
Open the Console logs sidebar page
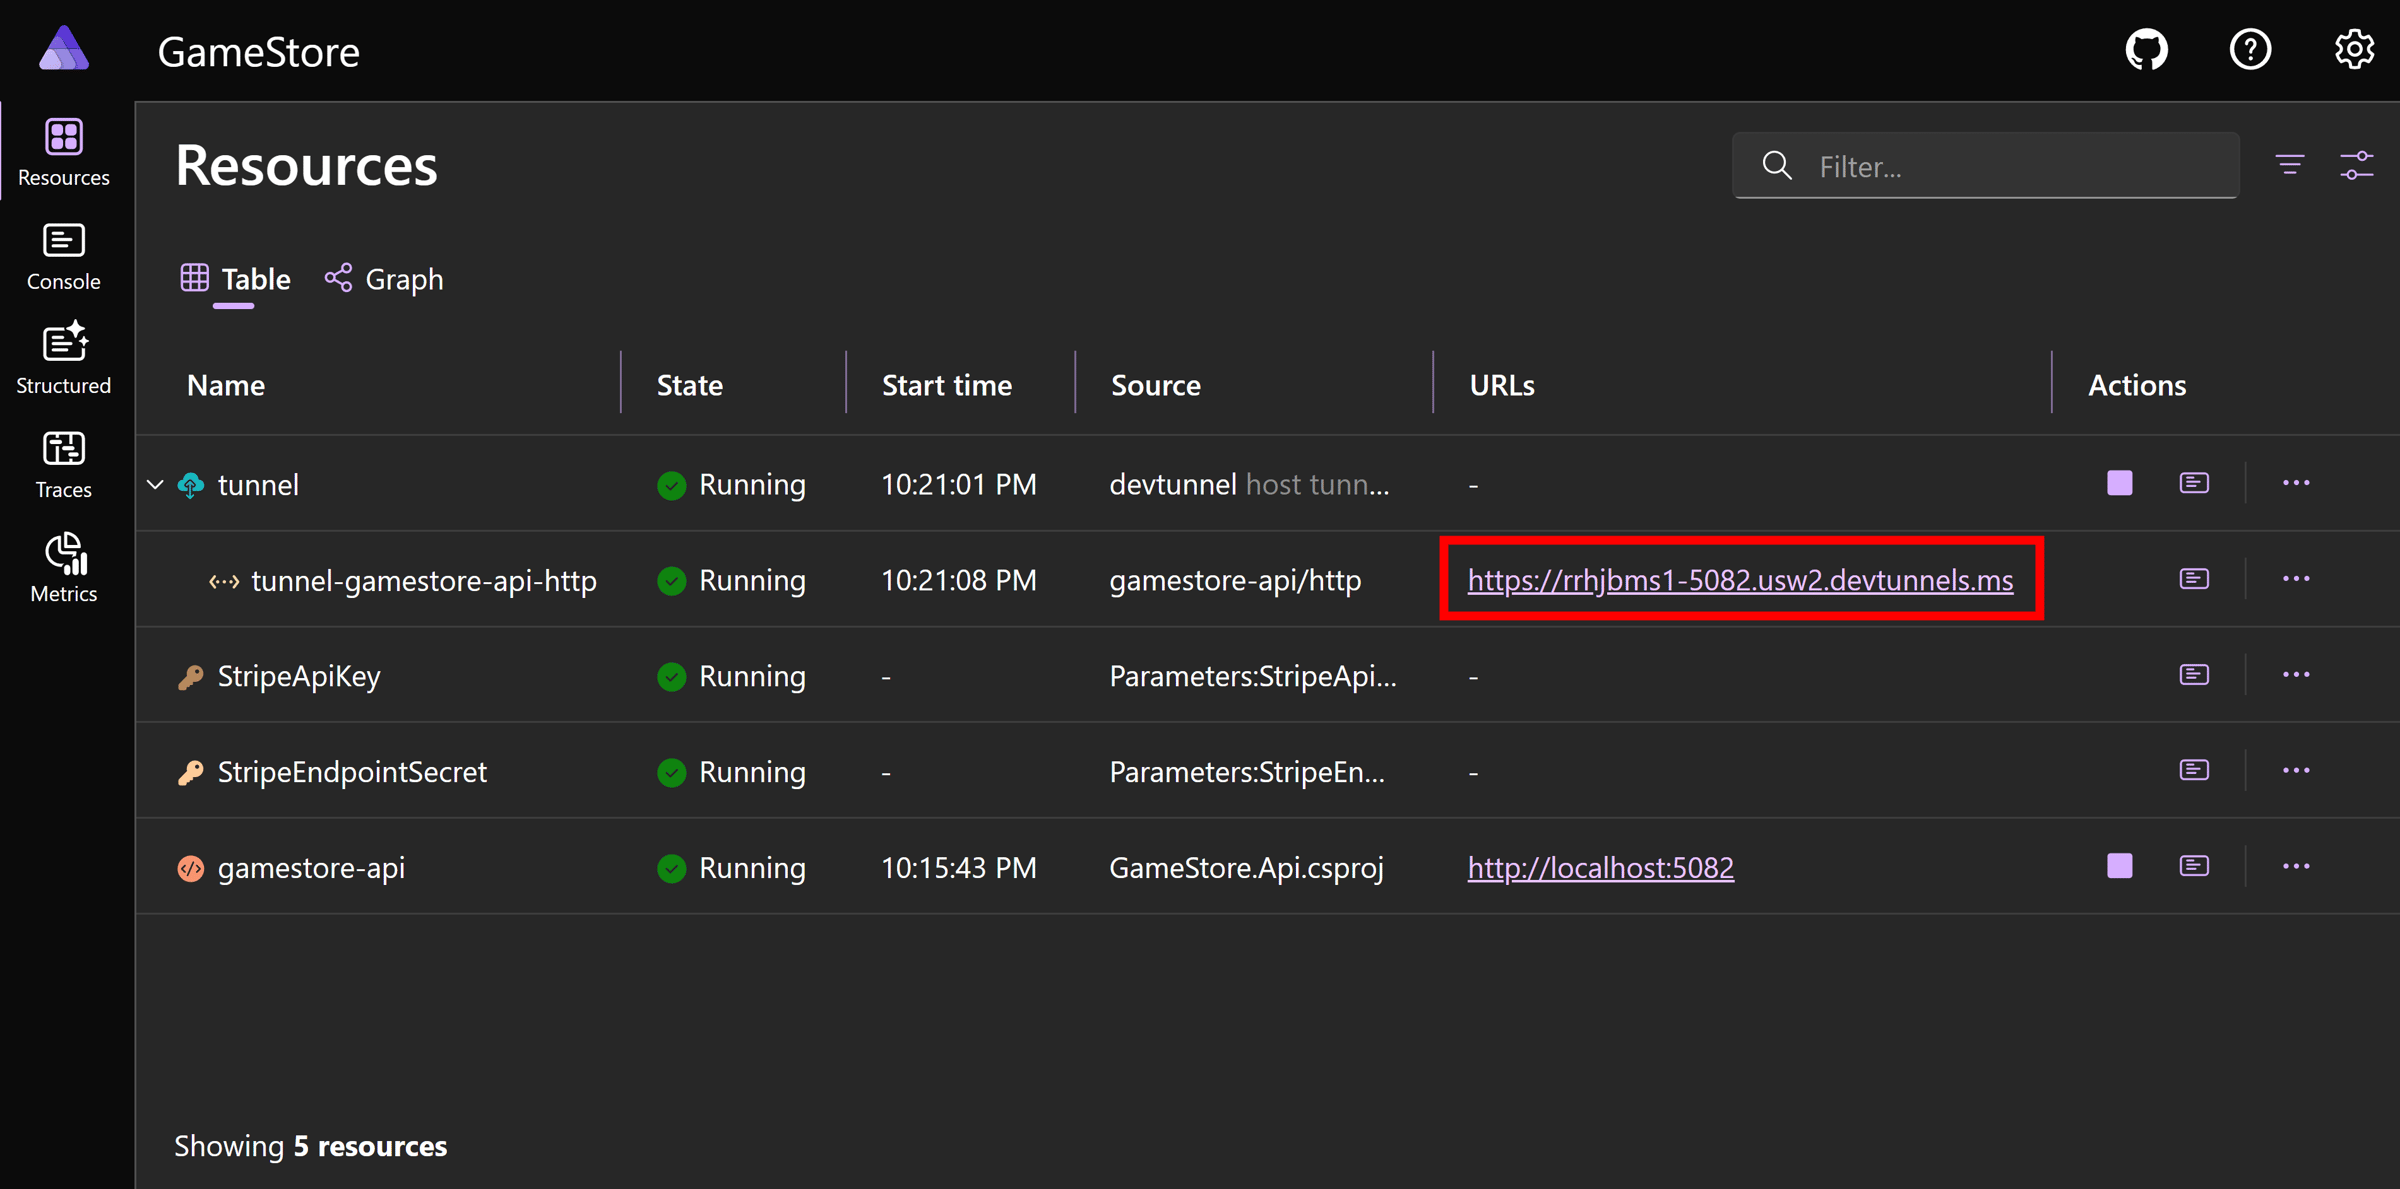tap(63, 256)
